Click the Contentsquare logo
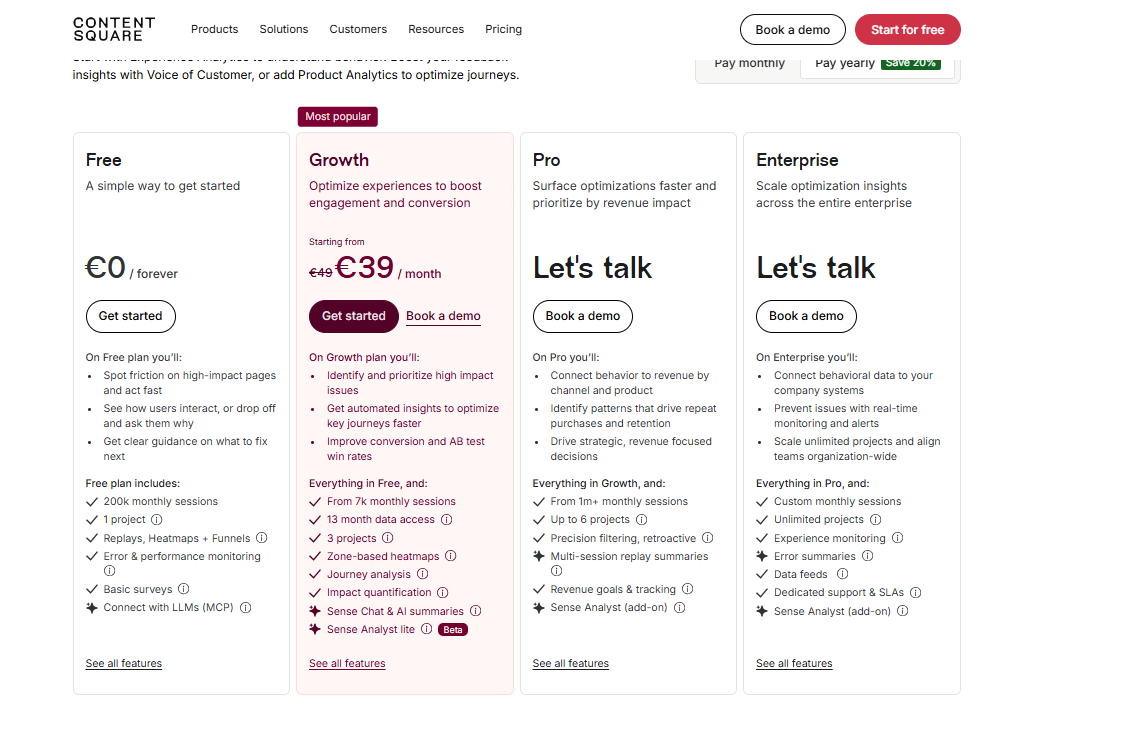Viewport: 1143px width, 741px height. click(x=114, y=29)
